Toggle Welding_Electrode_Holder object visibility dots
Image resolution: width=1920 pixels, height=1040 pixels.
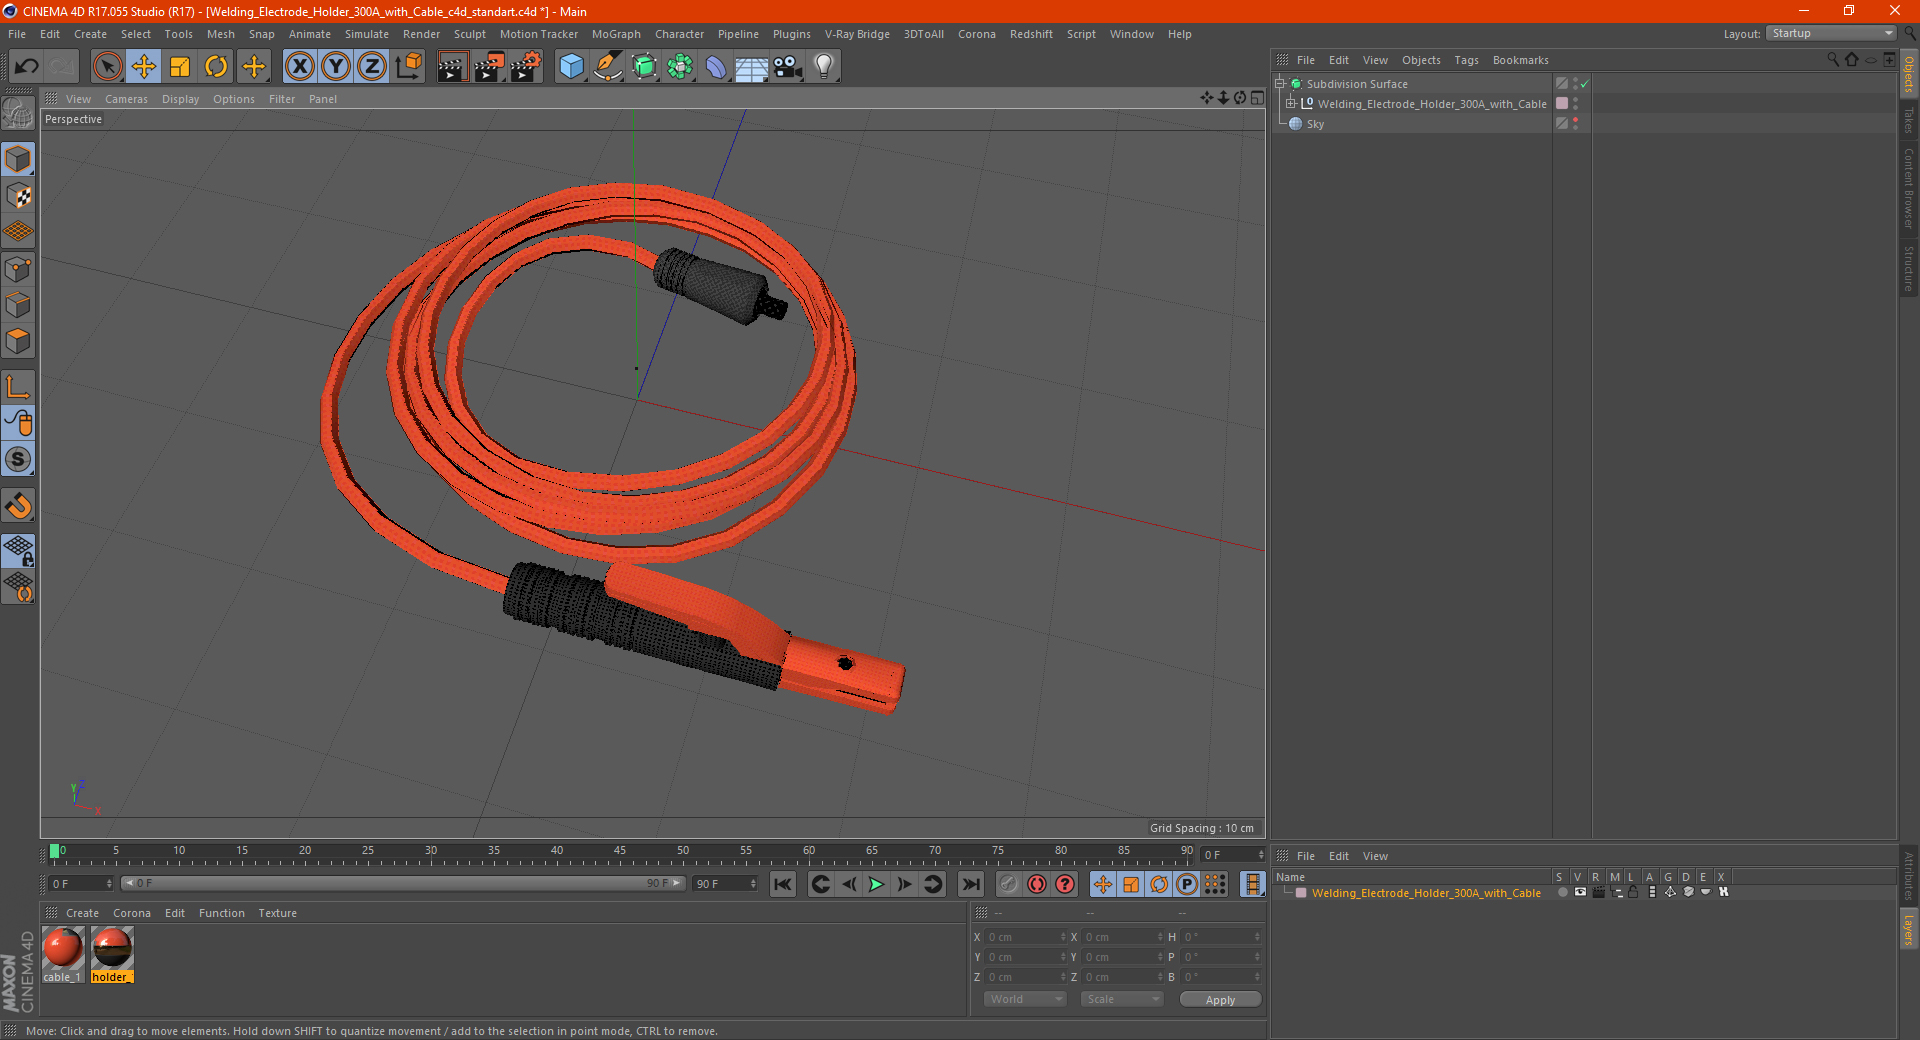click(x=1575, y=104)
